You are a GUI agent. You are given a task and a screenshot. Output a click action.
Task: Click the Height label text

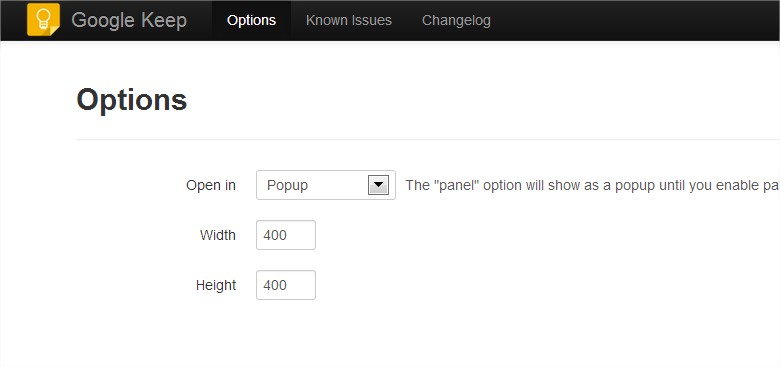click(x=216, y=285)
